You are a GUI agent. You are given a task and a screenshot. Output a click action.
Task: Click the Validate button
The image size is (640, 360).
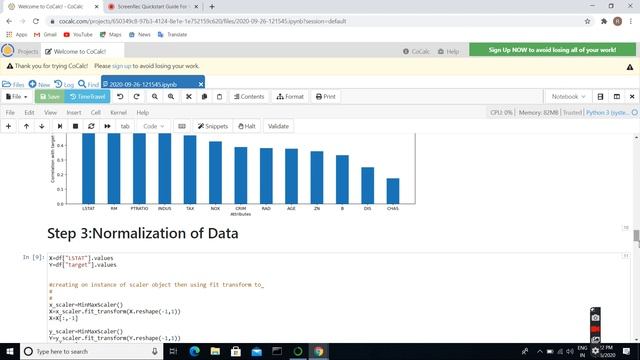pos(278,126)
